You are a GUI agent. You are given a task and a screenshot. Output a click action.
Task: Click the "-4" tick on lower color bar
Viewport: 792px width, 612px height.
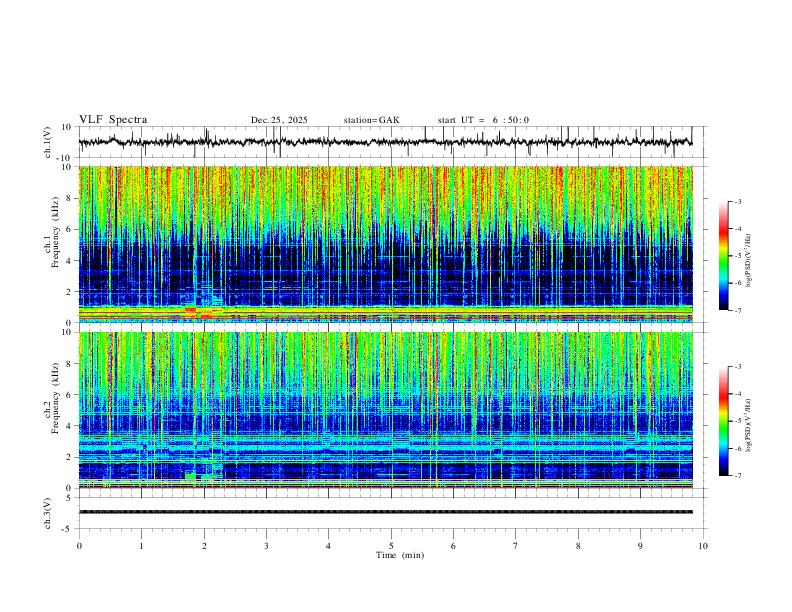pyautogui.click(x=737, y=394)
